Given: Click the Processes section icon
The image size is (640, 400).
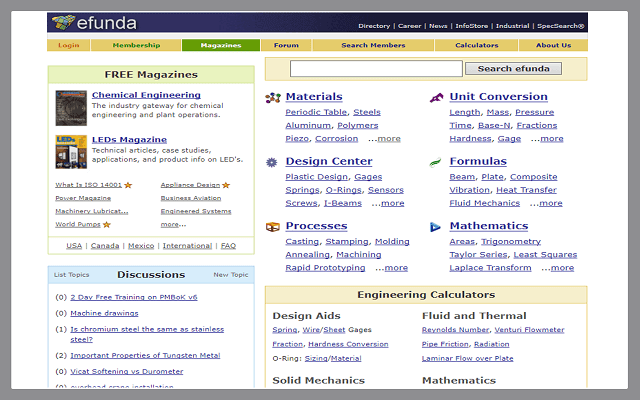Looking at the screenshot, I should (272, 227).
